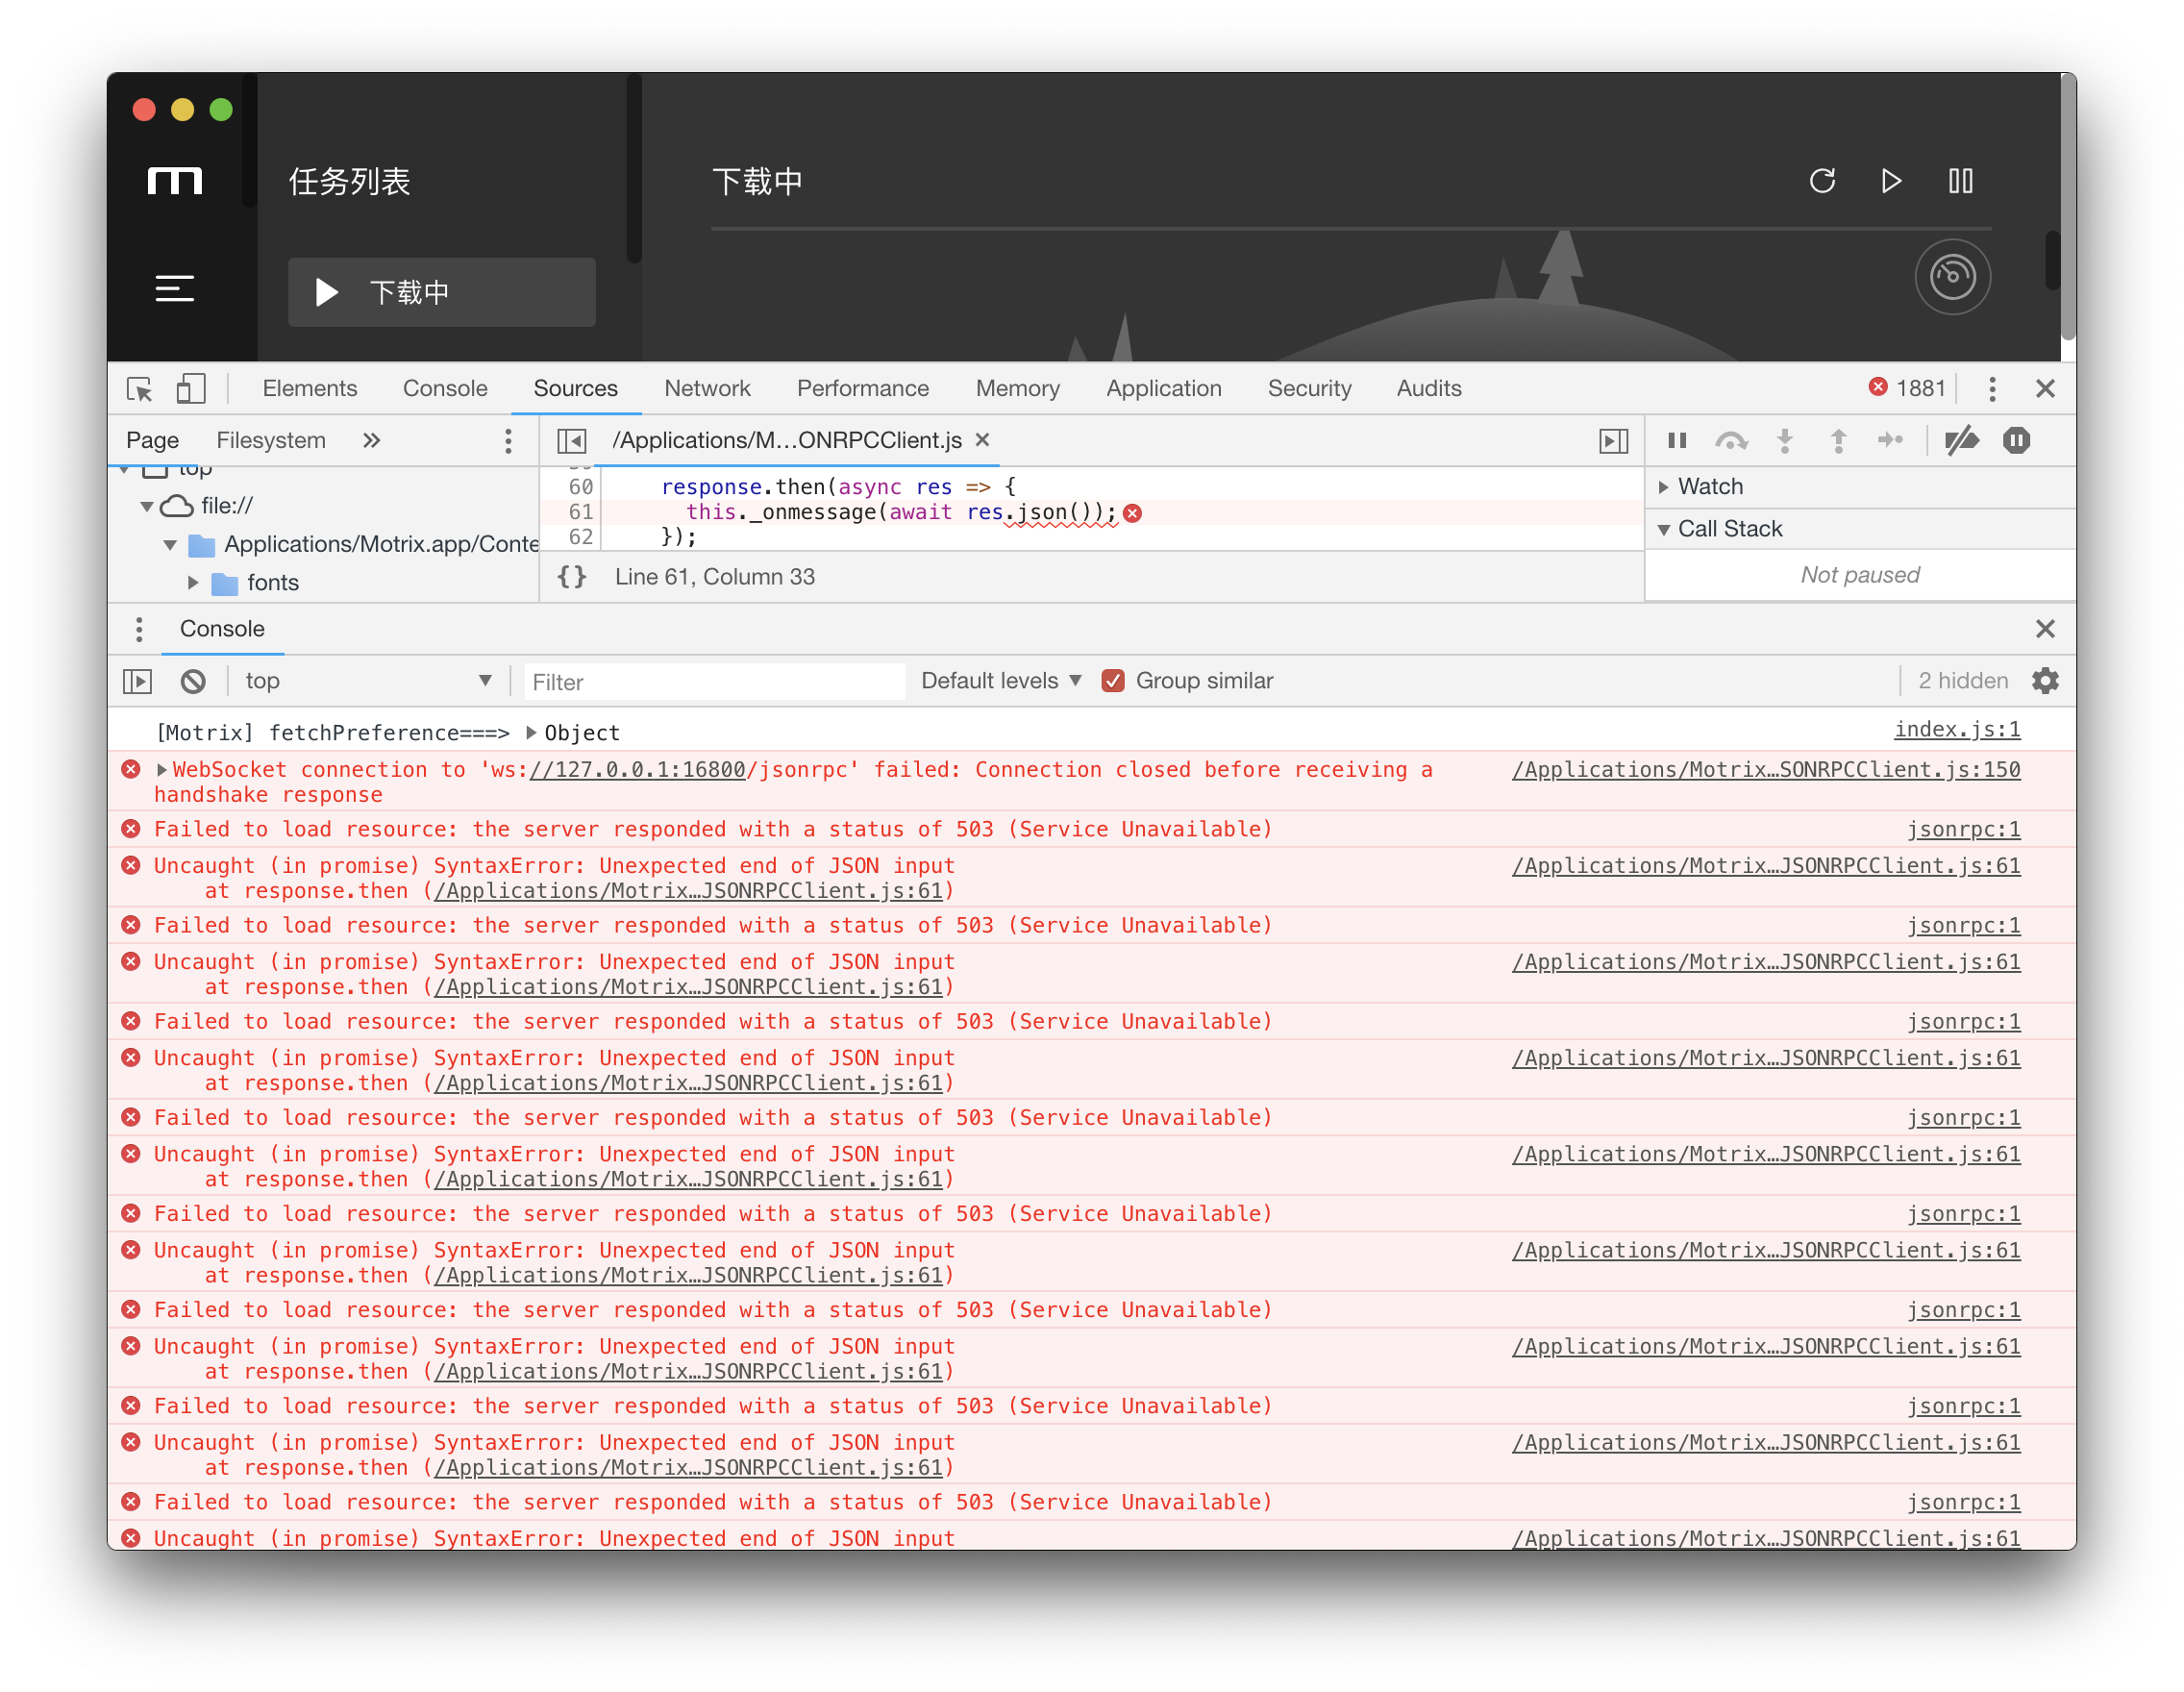Screen dimensions: 2184x1692
Task: Select the 下载中 task category button
Action: point(441,292)
